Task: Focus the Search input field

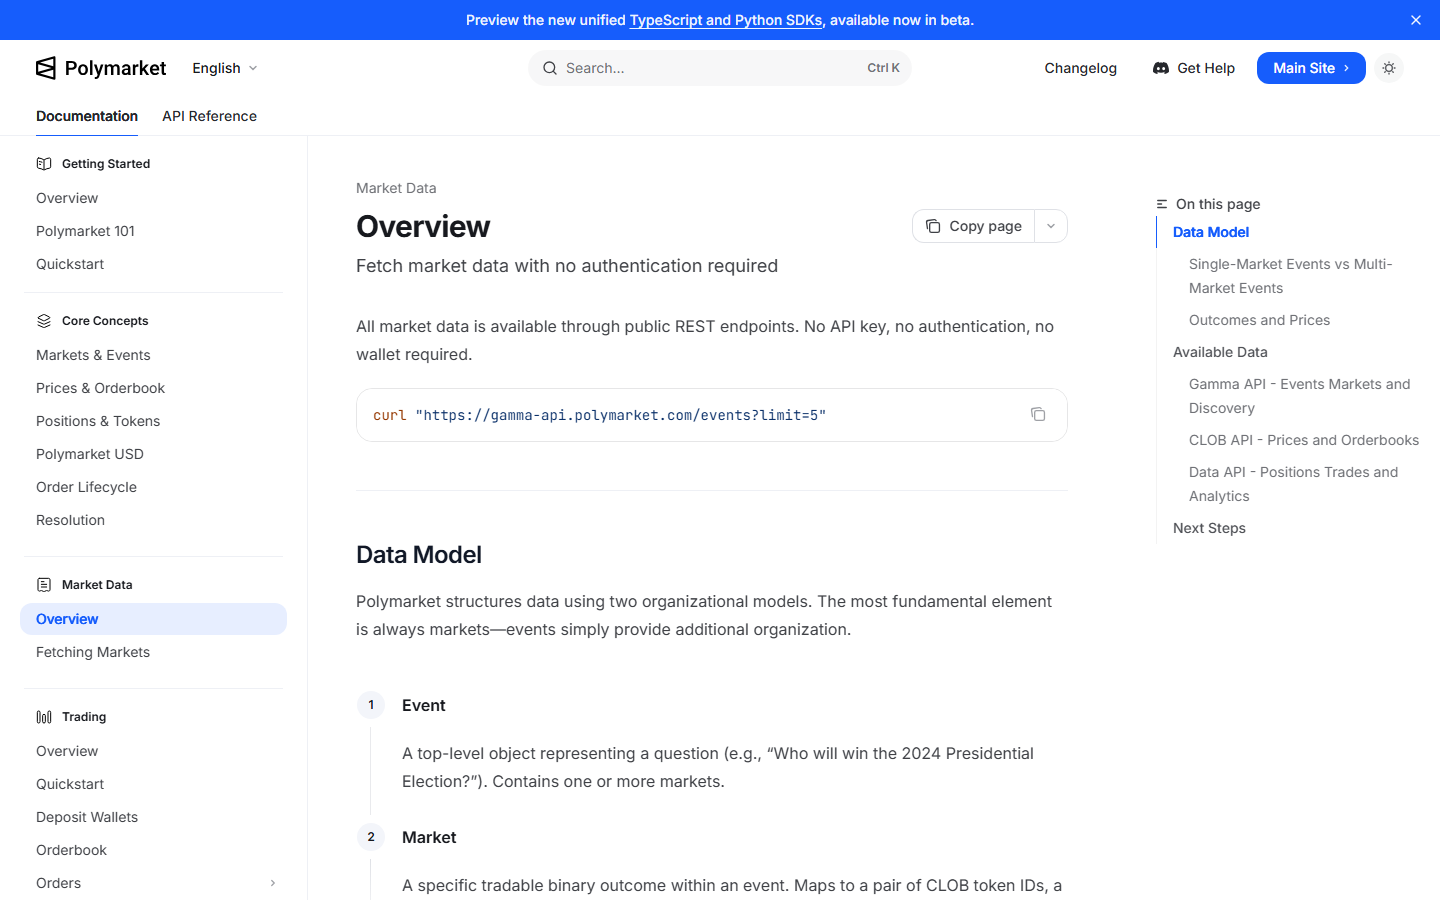Action: (719, 68)
